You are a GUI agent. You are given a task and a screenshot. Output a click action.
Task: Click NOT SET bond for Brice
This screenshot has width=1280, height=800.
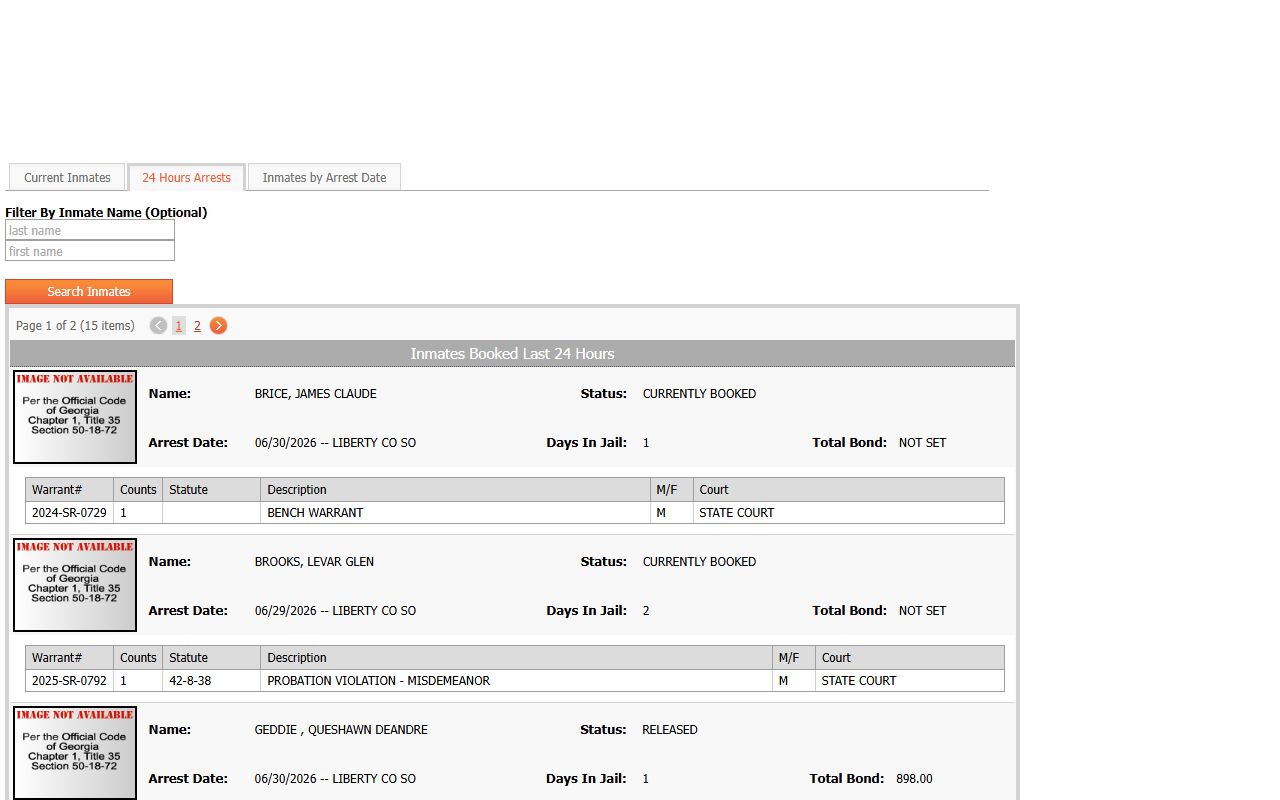click(922, 442)
